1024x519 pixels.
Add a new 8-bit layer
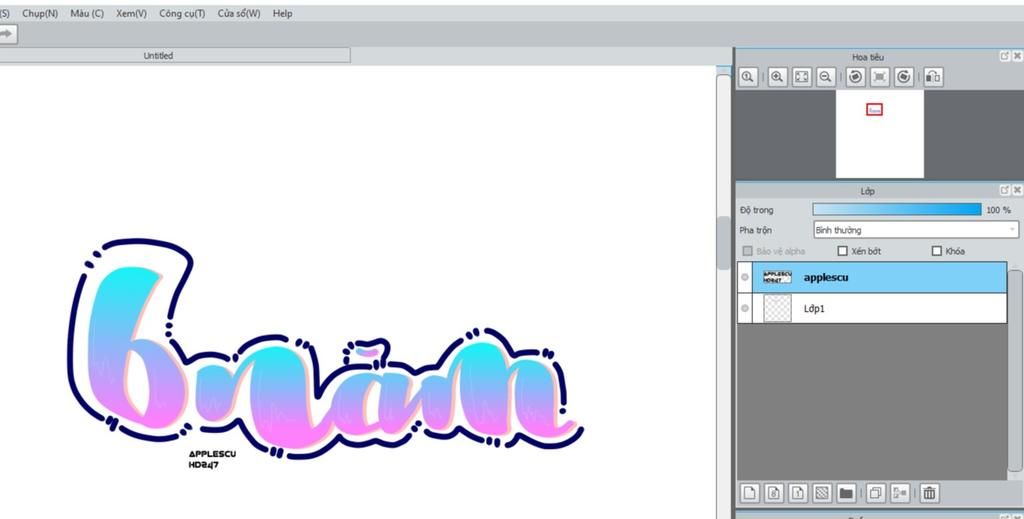coord(774,493)
